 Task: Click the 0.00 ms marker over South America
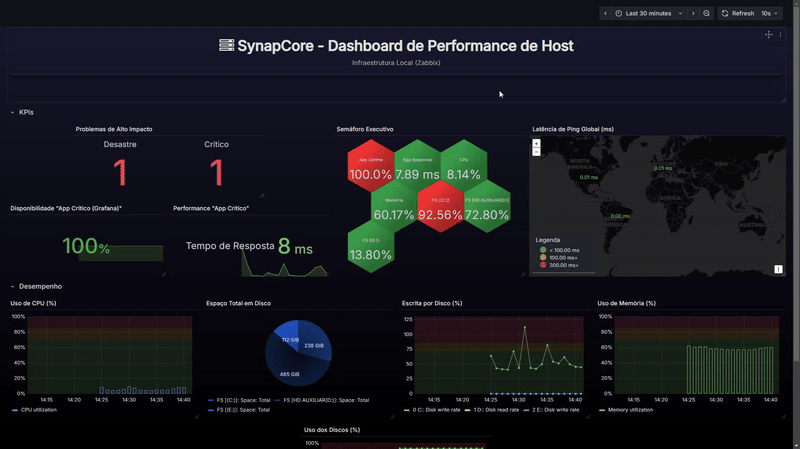point(620,216)
